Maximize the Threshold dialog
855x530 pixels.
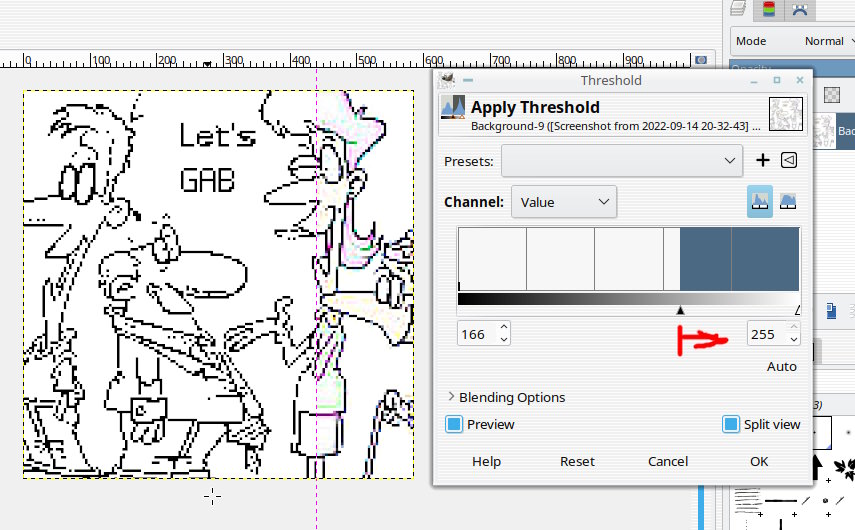coord(777,80)
